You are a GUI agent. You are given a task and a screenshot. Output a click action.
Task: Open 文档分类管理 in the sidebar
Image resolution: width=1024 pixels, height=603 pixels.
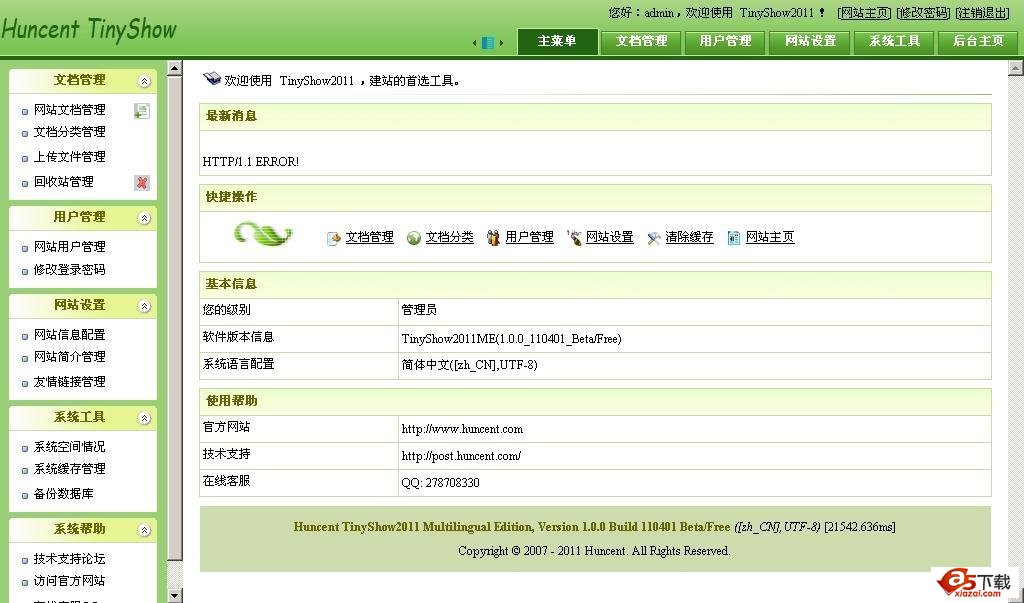[x=69, y=132]
